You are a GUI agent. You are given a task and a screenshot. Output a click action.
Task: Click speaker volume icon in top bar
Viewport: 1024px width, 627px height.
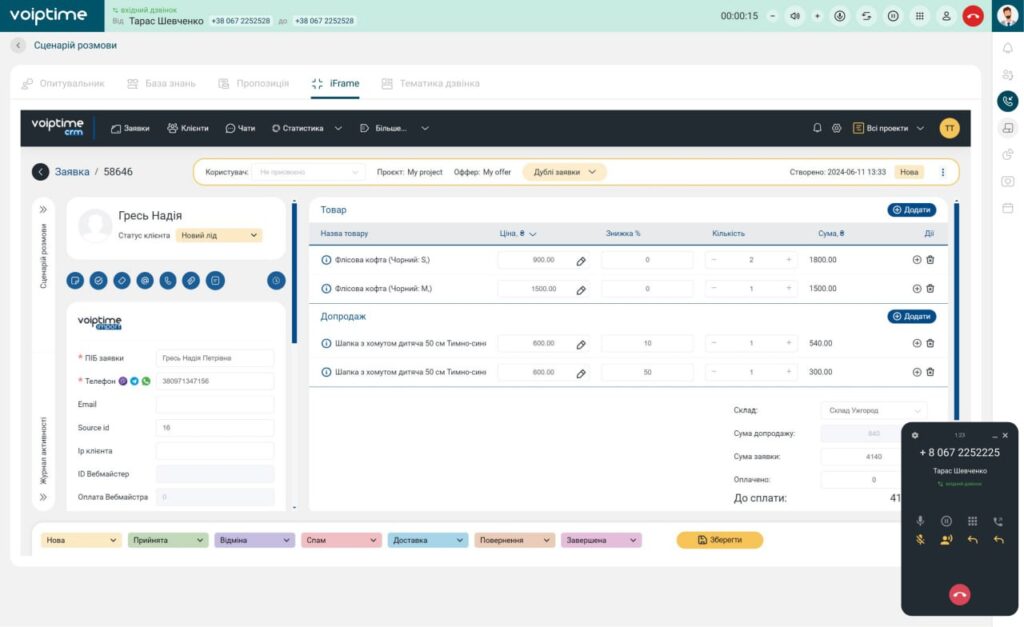coord(795,16)
